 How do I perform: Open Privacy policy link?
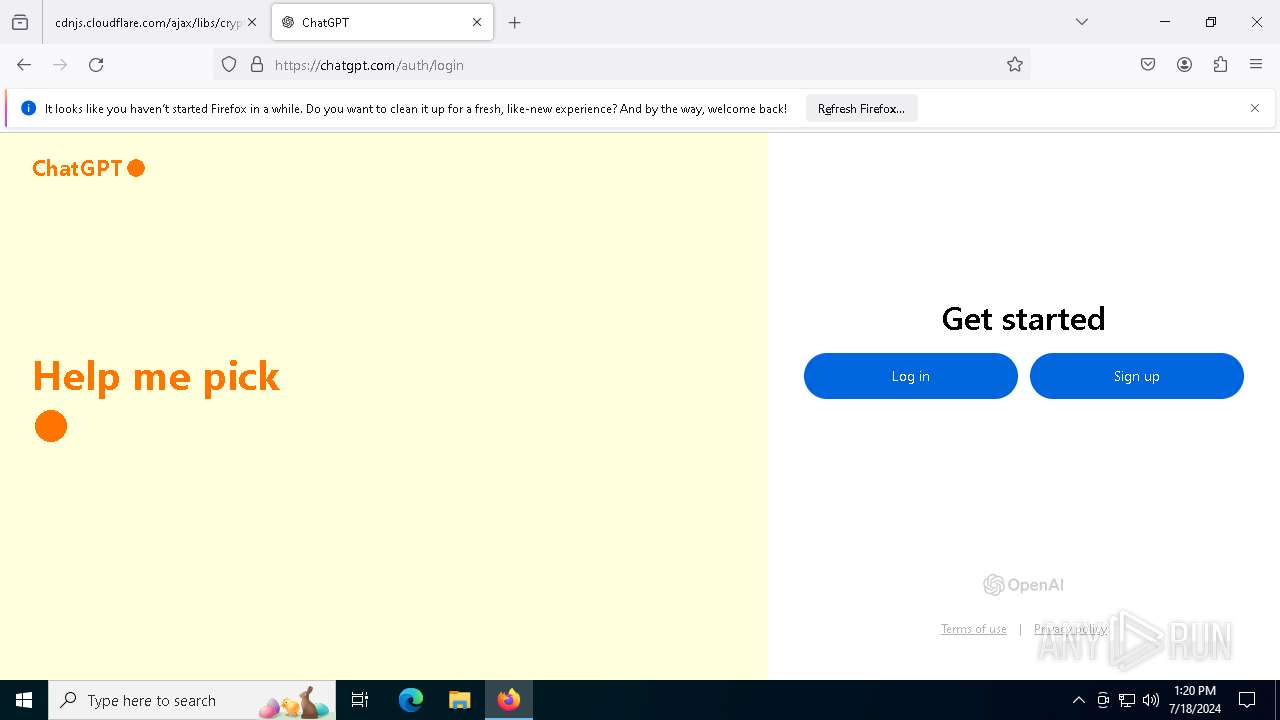(x=1070, y=629)
